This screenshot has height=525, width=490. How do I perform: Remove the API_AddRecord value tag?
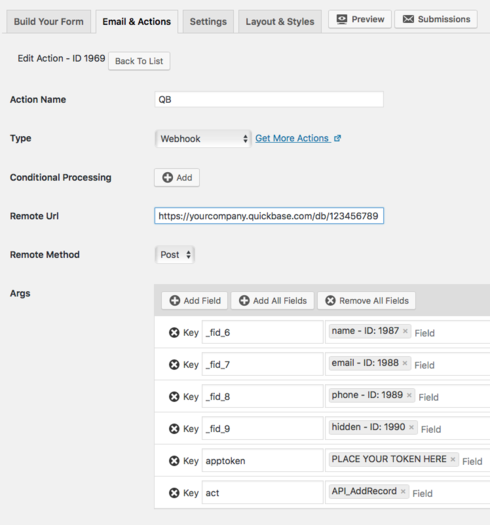coord(403,492)
